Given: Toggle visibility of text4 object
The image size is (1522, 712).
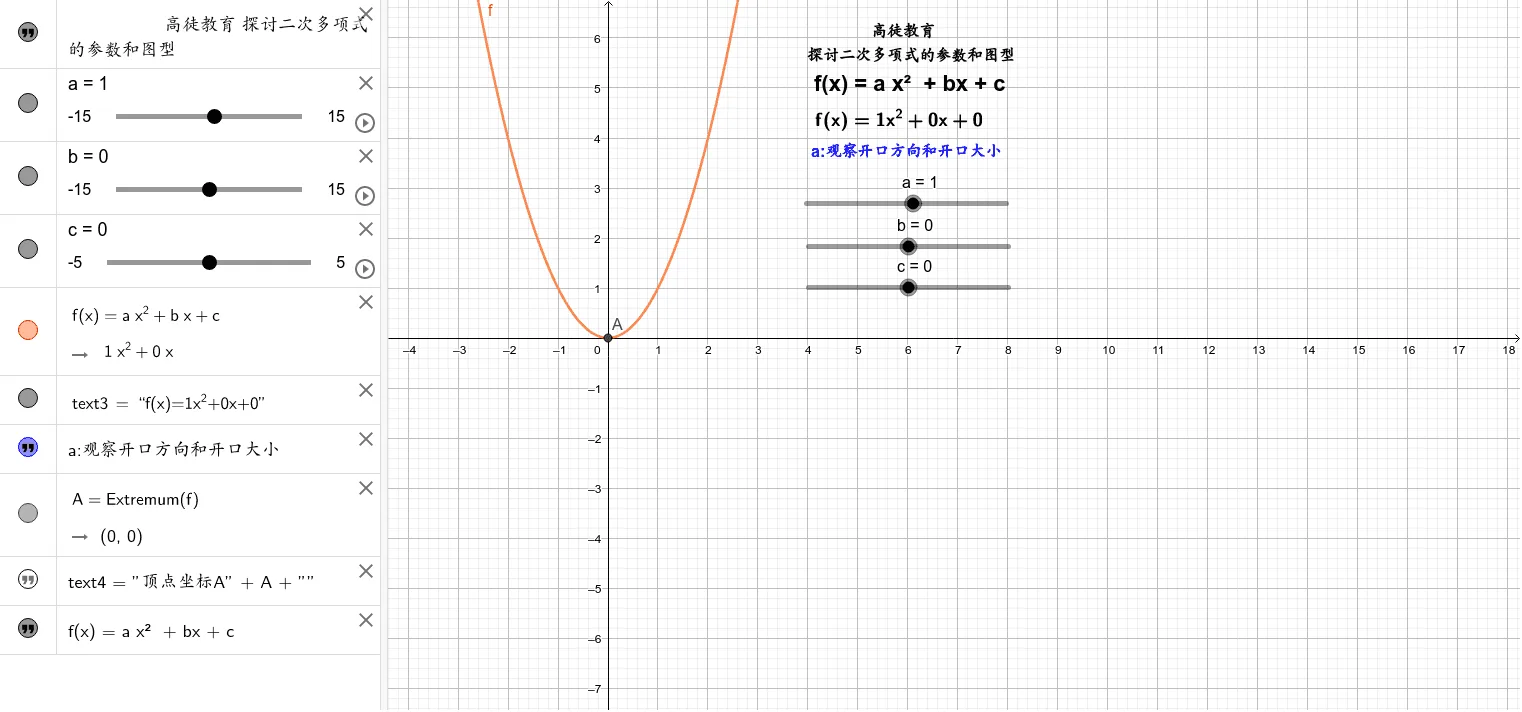Looking at the screenshot, I should [x=28, y=579].
